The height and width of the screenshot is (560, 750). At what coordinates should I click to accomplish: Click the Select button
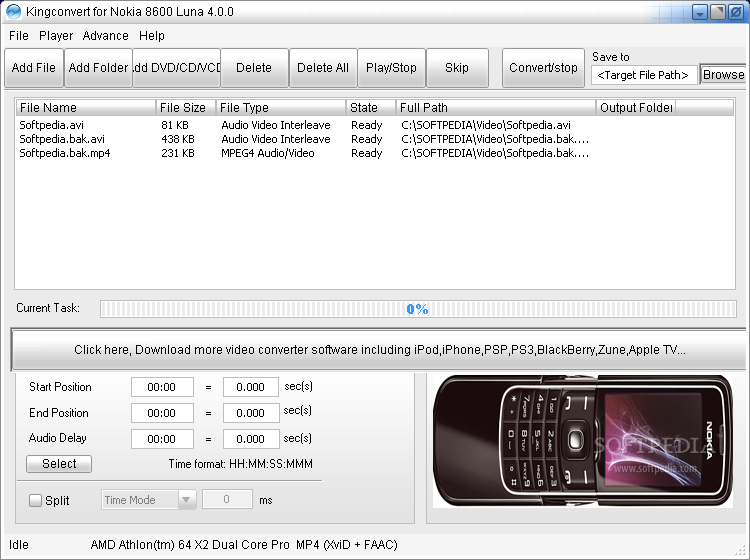59,463
